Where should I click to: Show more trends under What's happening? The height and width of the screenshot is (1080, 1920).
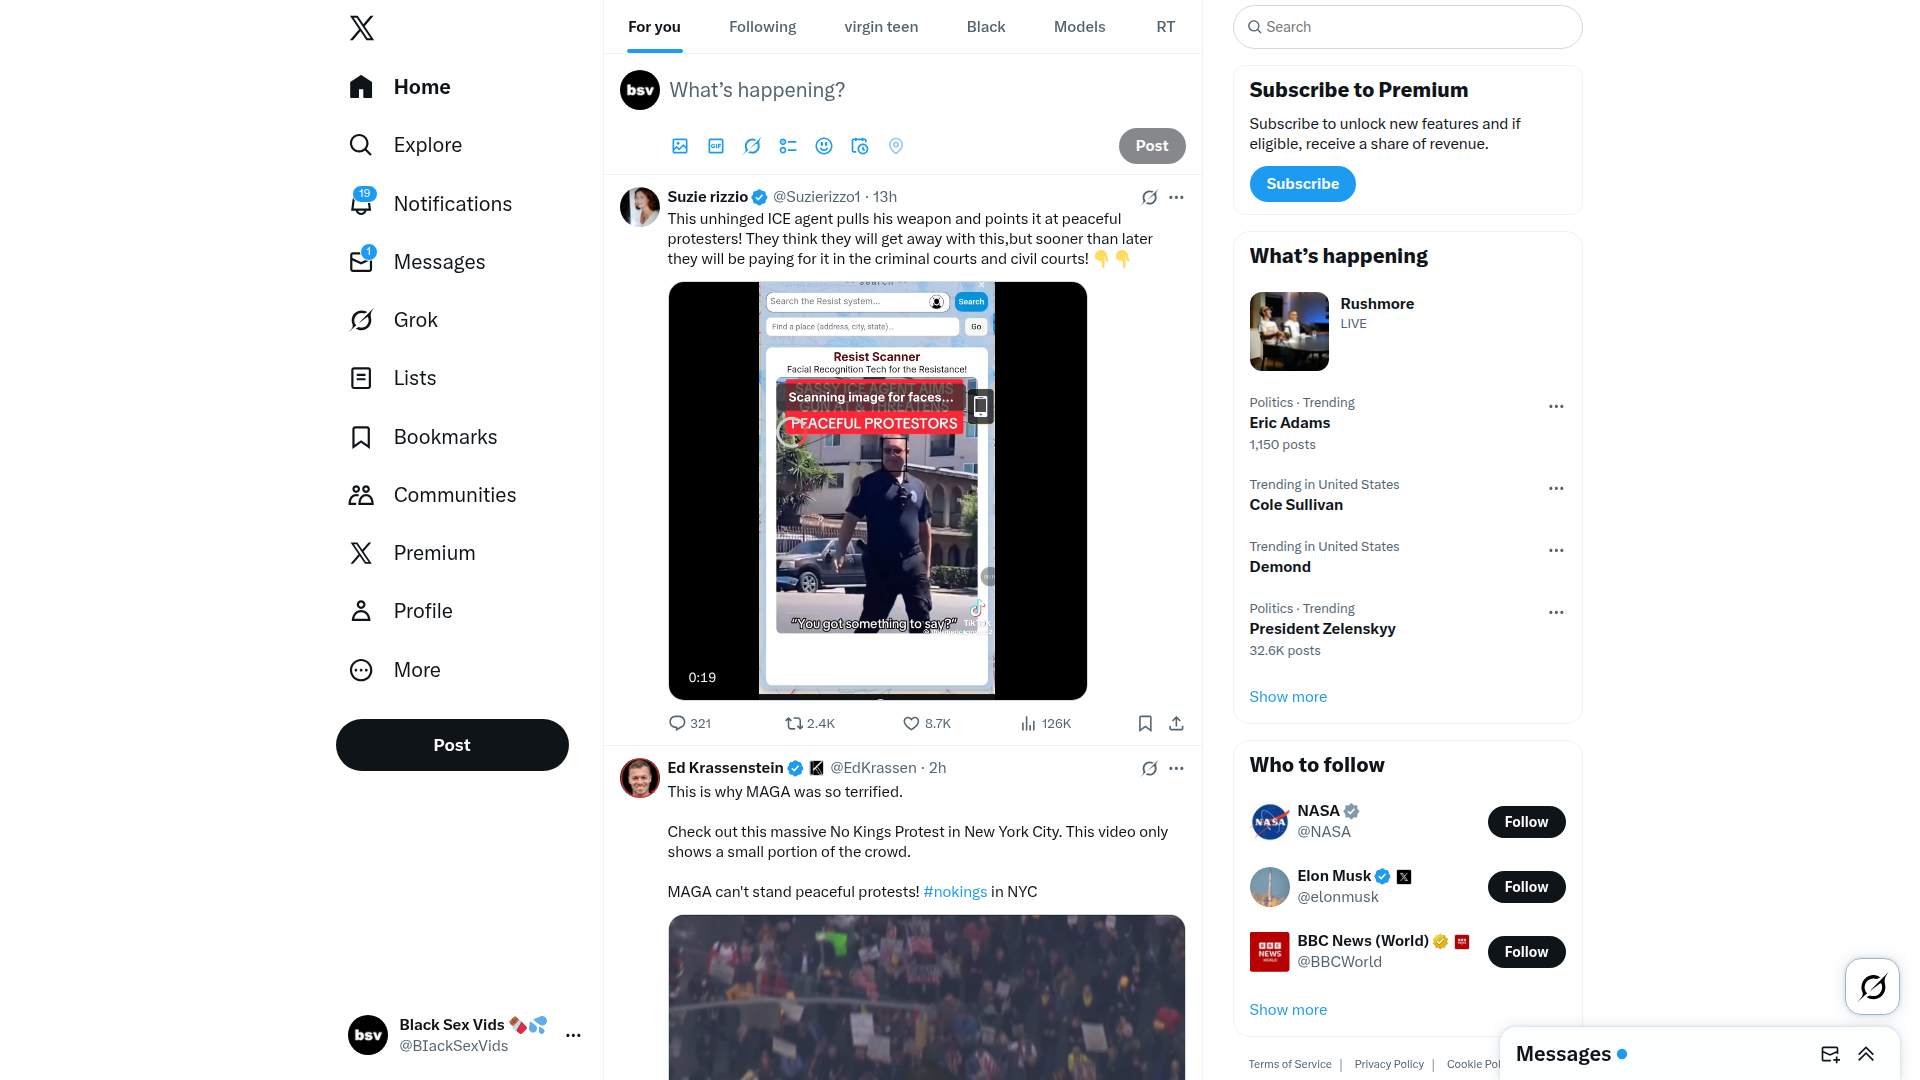[1288, 697]
